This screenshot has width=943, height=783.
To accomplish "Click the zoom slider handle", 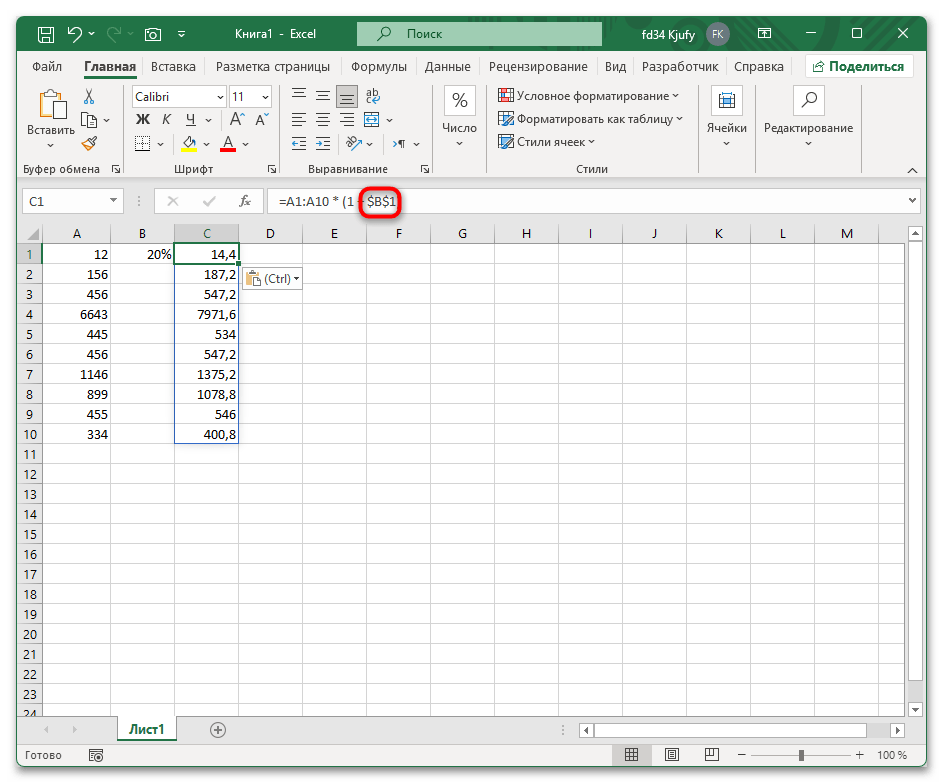I will point(801,755).
